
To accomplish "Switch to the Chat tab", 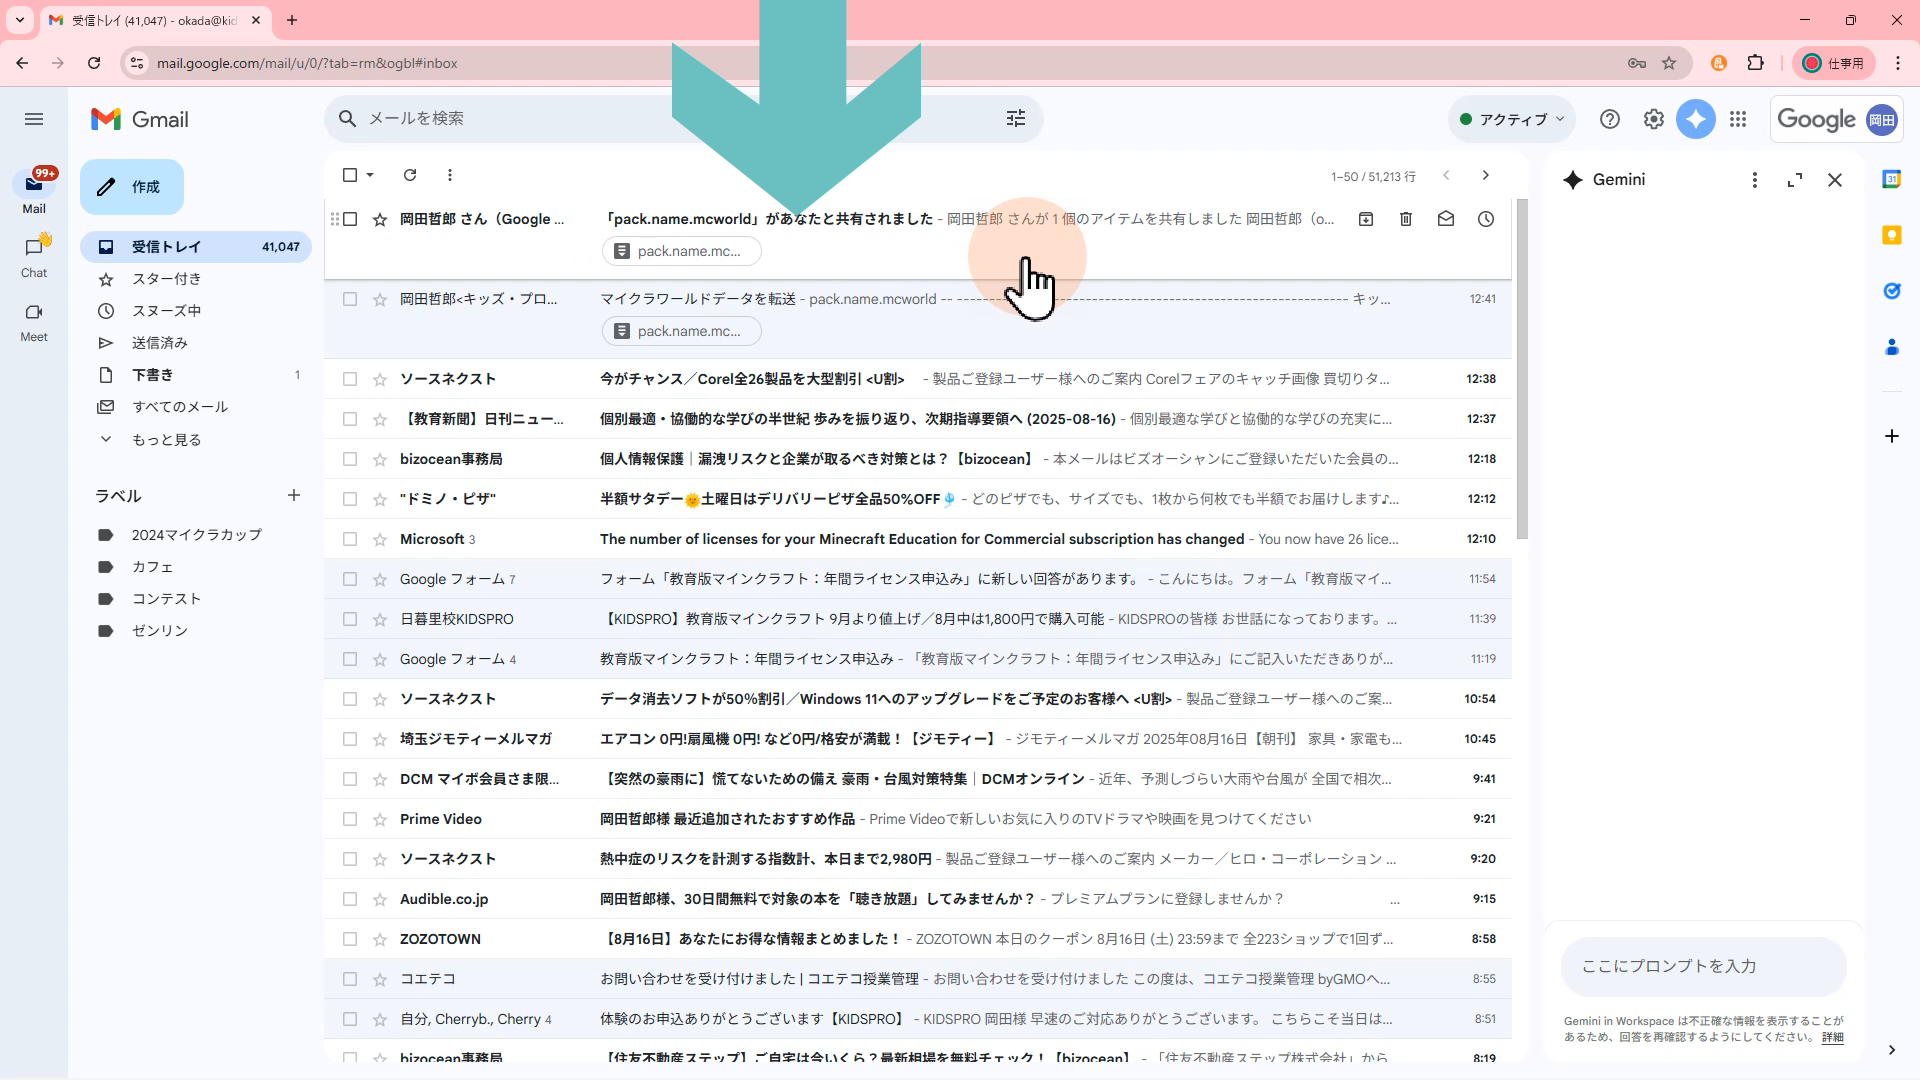I will click(34, 256).
